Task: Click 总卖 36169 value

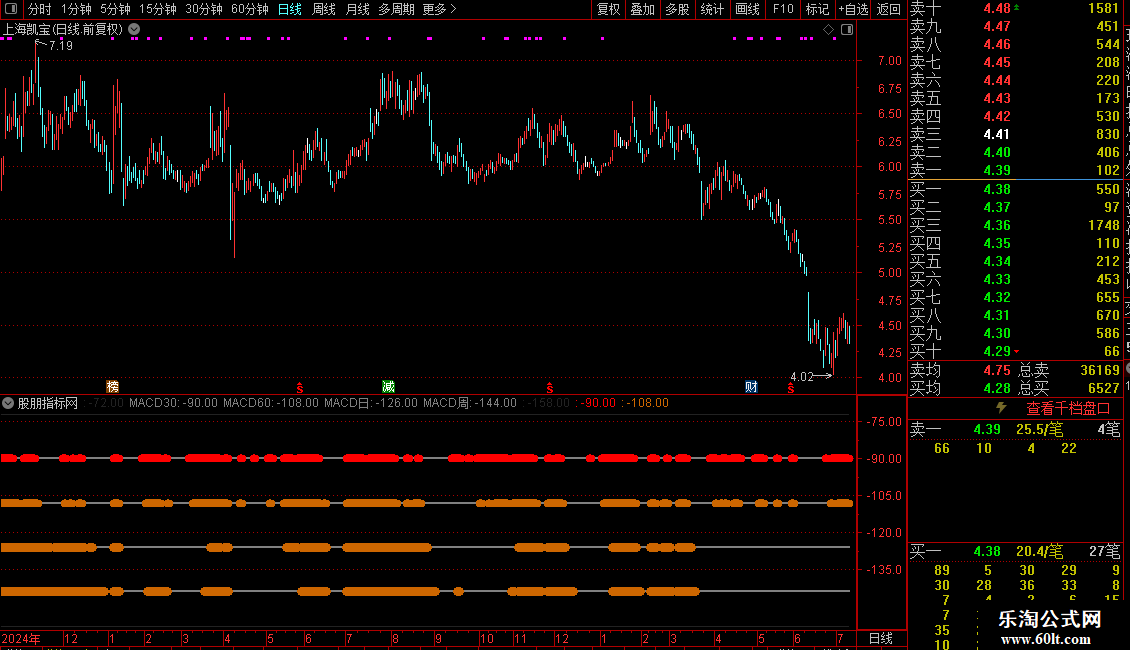Action: click(1100, 370)
